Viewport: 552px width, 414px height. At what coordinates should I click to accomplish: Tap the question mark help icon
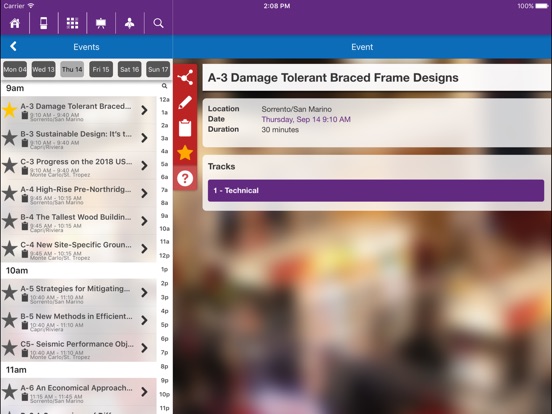pos(185,178)
